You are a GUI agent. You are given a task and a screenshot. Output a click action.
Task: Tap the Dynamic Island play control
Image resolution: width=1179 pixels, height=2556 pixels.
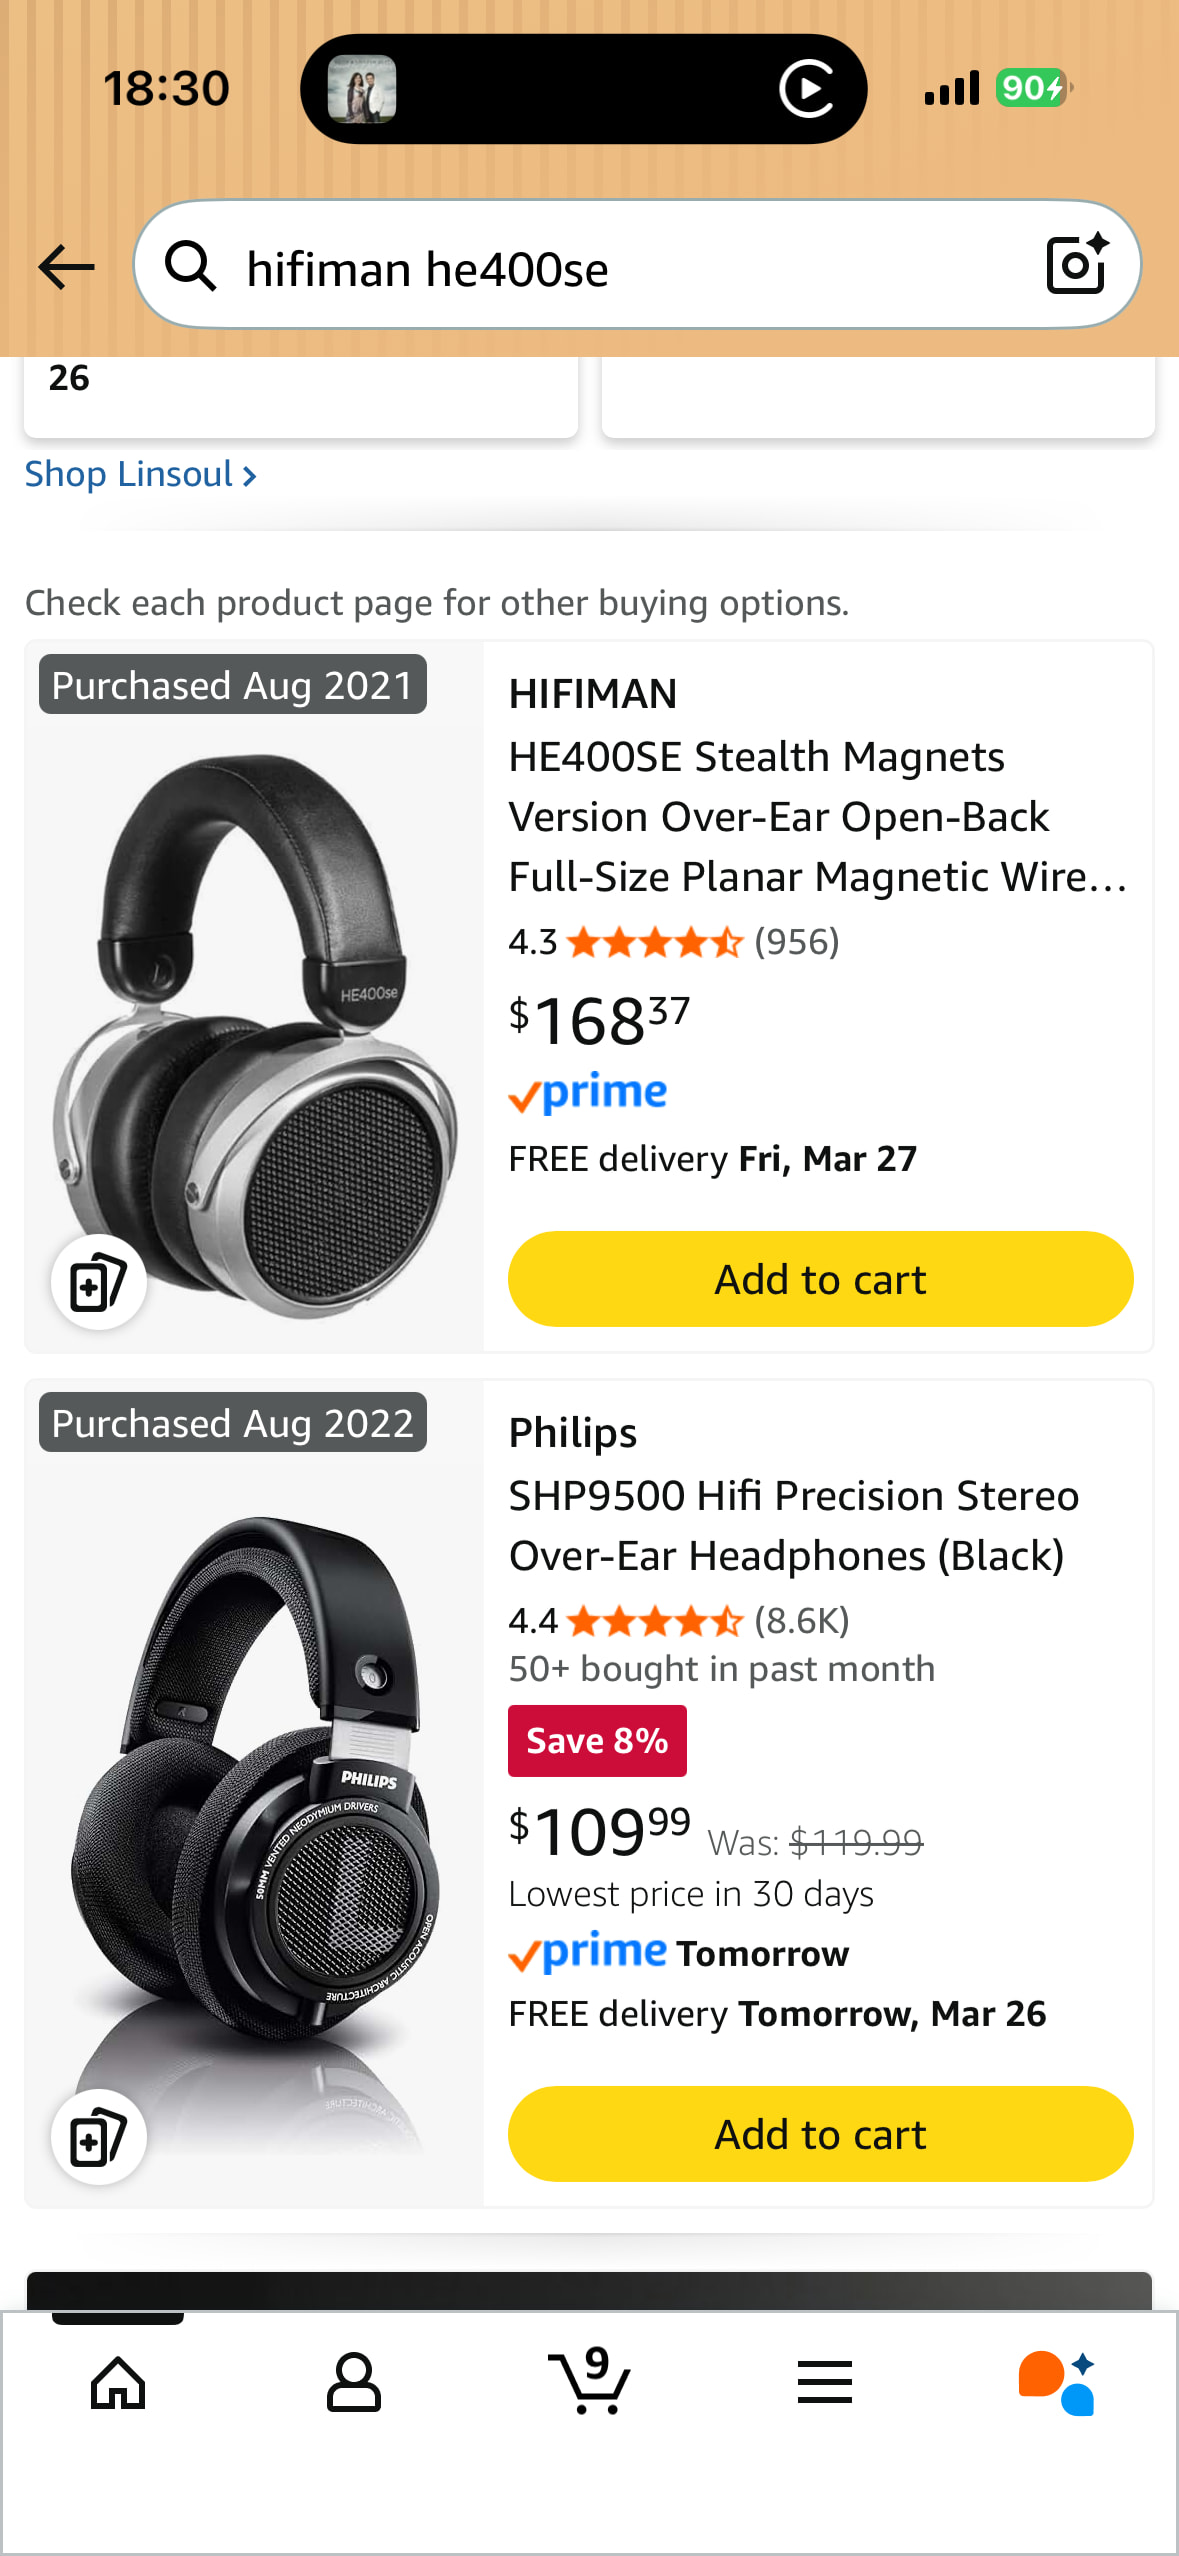[806, 89]
